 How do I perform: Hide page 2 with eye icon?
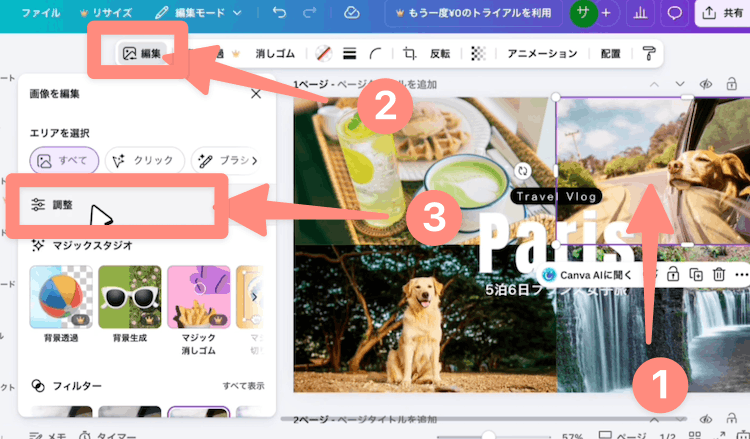click(706, 419)
